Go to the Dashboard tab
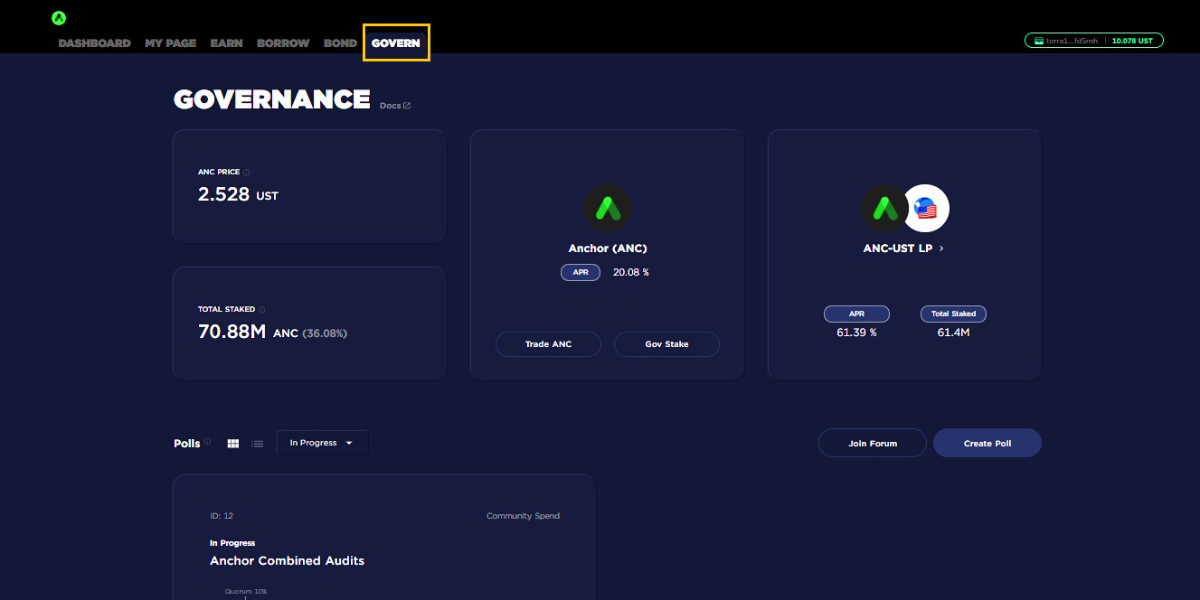This screenshot has height=600, width=1200. coord(94,43)
